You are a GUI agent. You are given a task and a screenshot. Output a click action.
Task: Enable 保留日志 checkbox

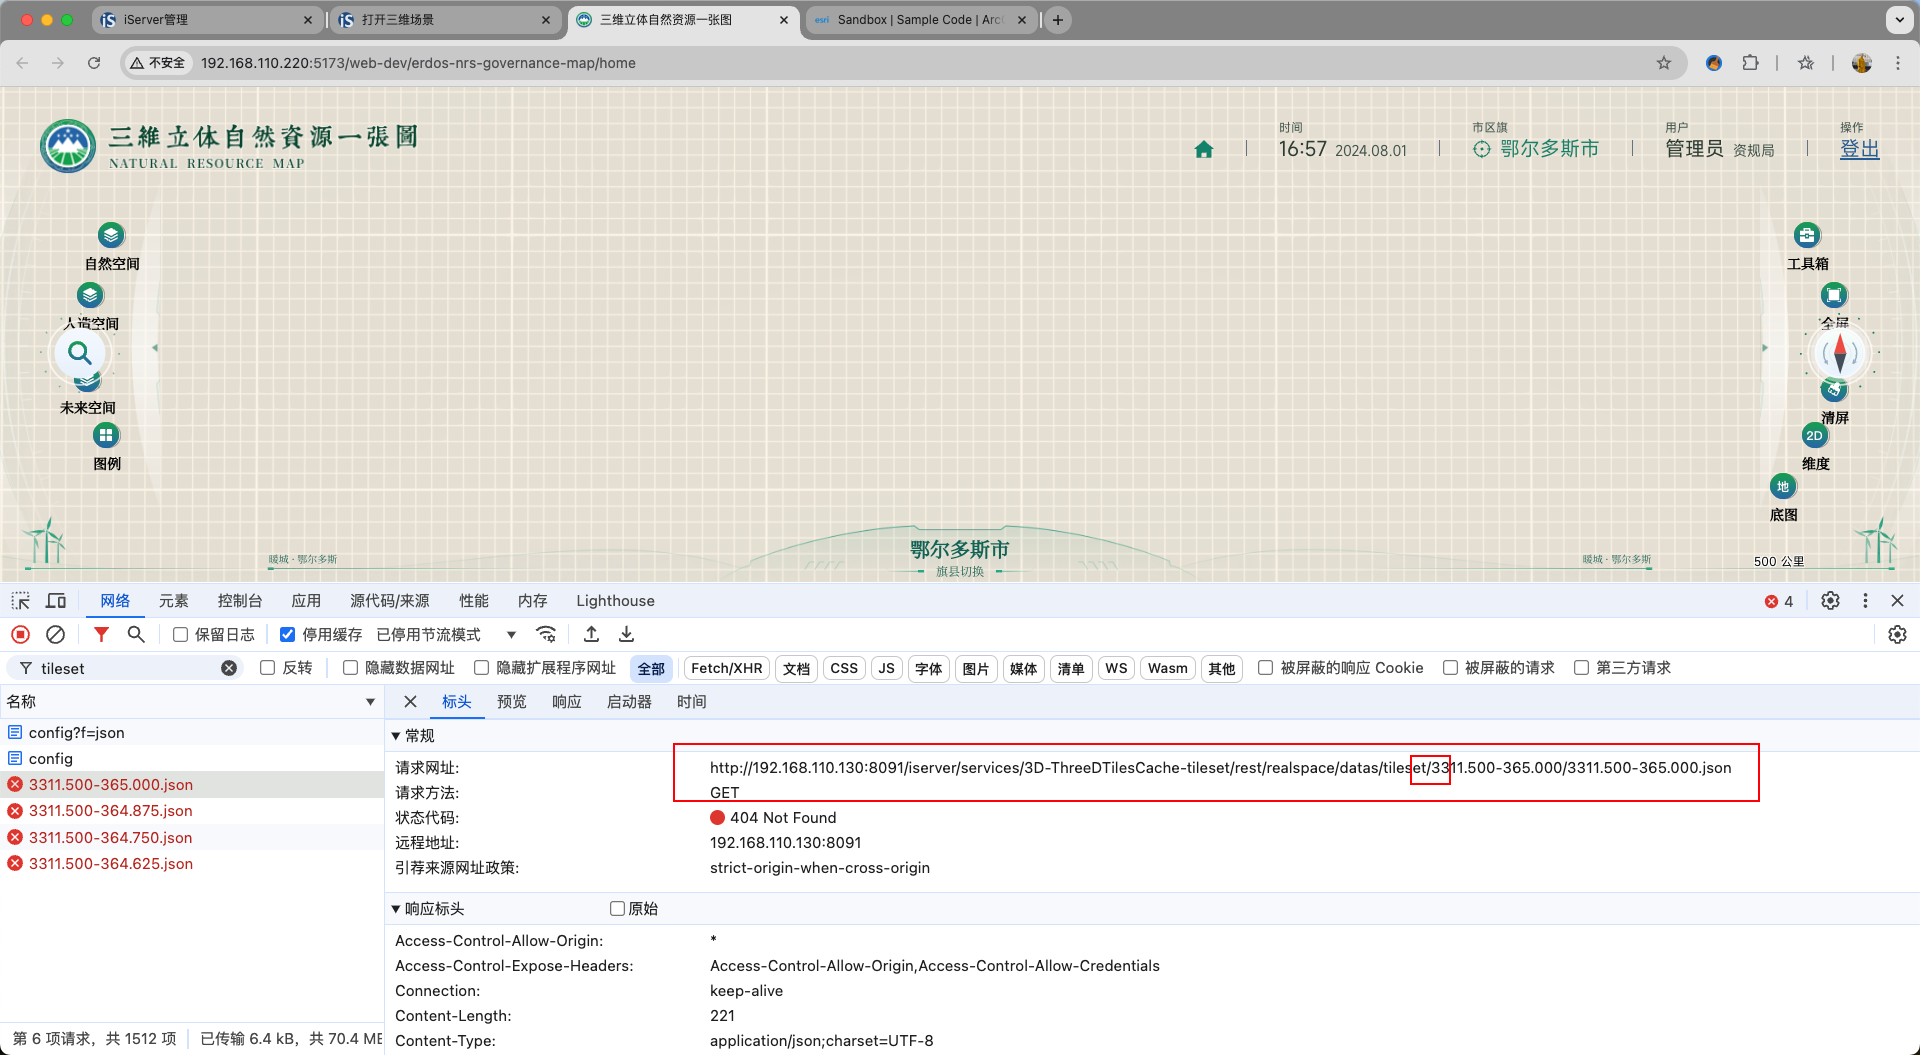(x=181, y=635)
